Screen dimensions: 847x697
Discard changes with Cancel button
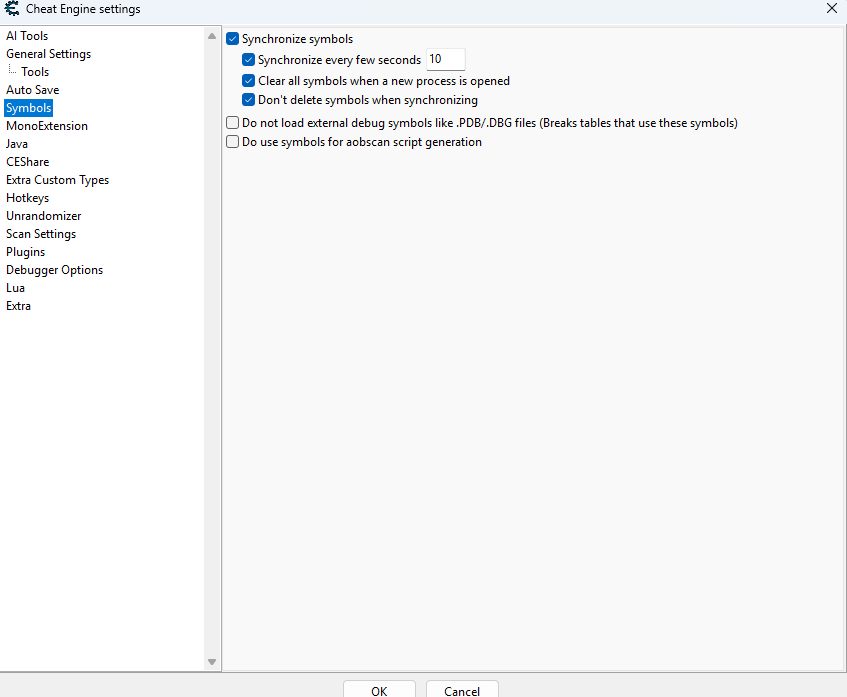pos(462,689)
